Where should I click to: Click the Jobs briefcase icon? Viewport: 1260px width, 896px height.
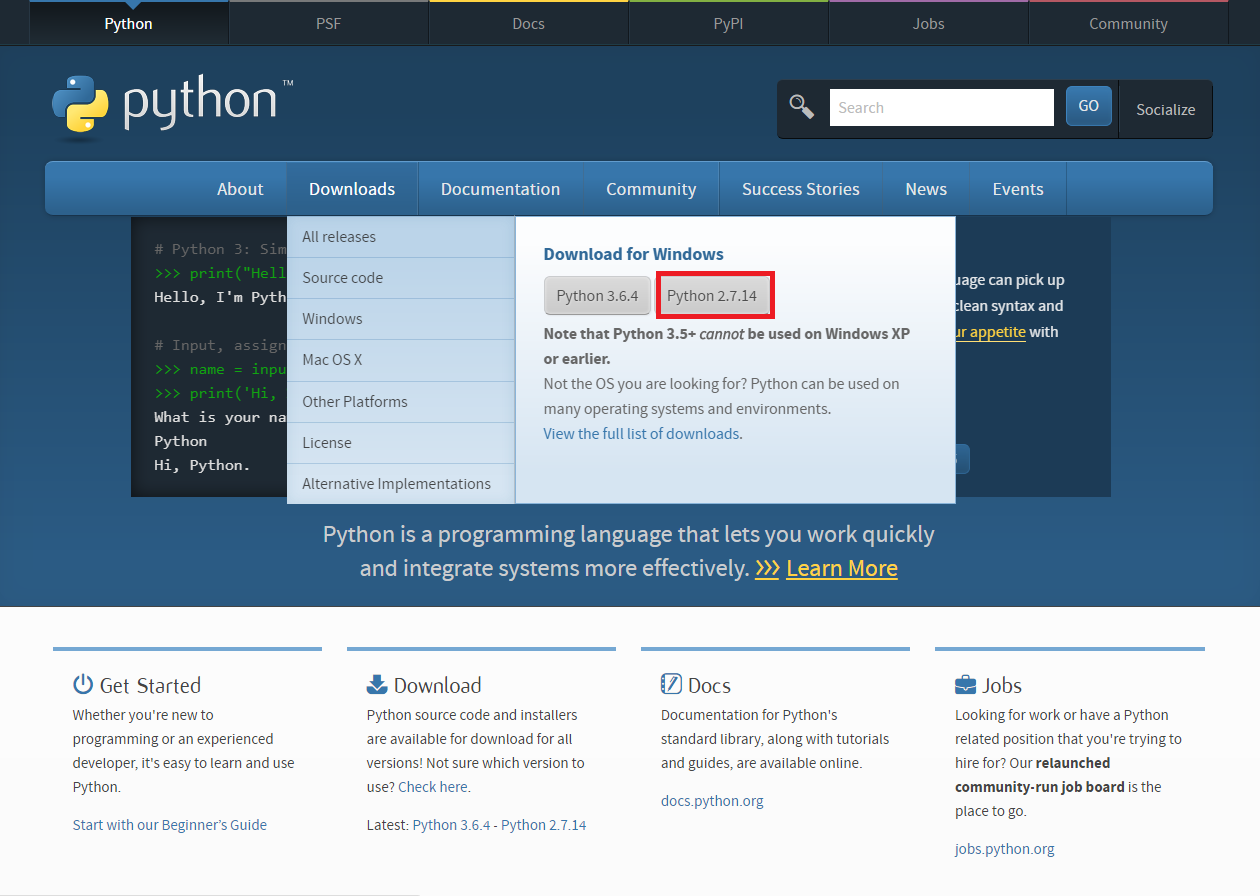pos(965,685)
